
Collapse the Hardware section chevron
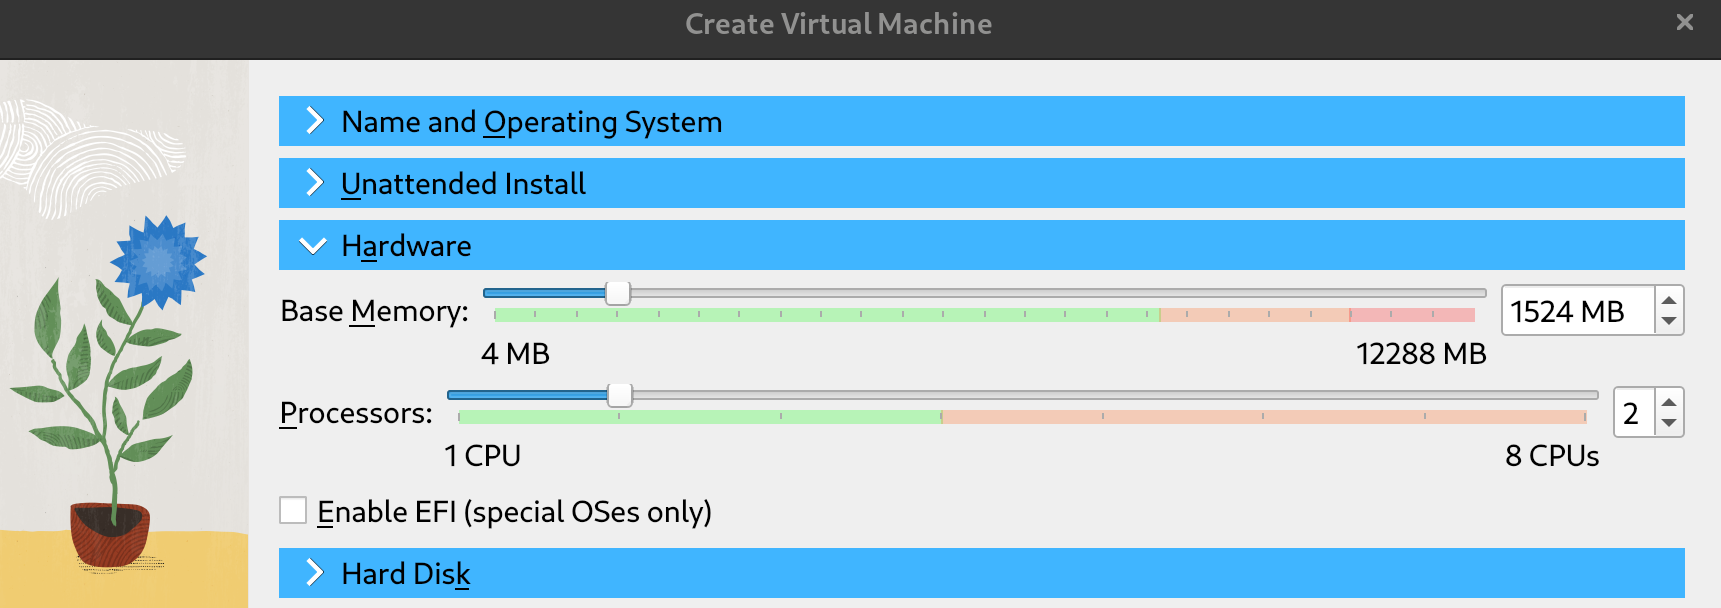coord(314,246)
